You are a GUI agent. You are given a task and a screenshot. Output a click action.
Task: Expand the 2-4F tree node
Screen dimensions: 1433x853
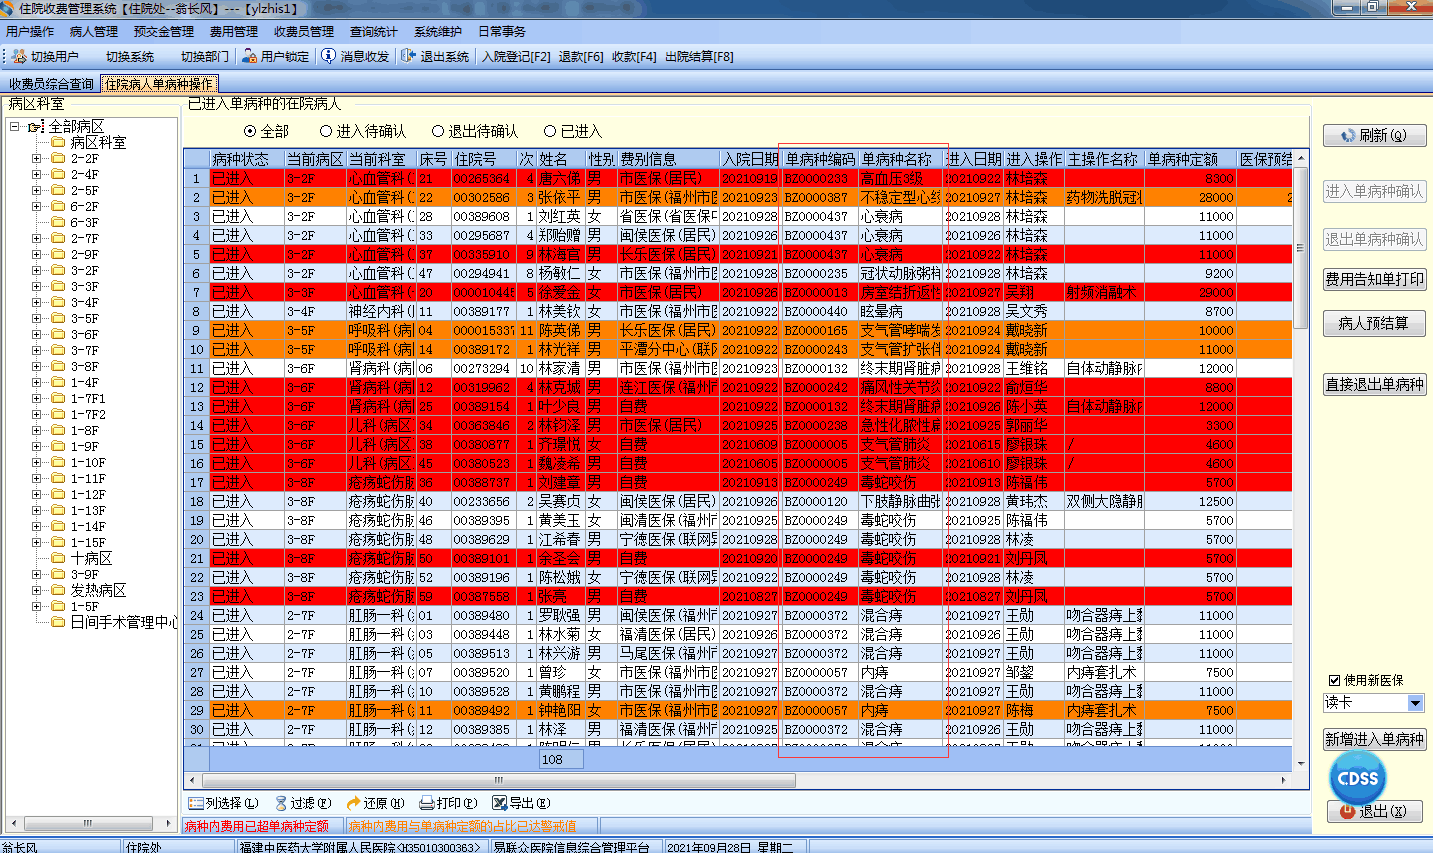tap(36, 174)
